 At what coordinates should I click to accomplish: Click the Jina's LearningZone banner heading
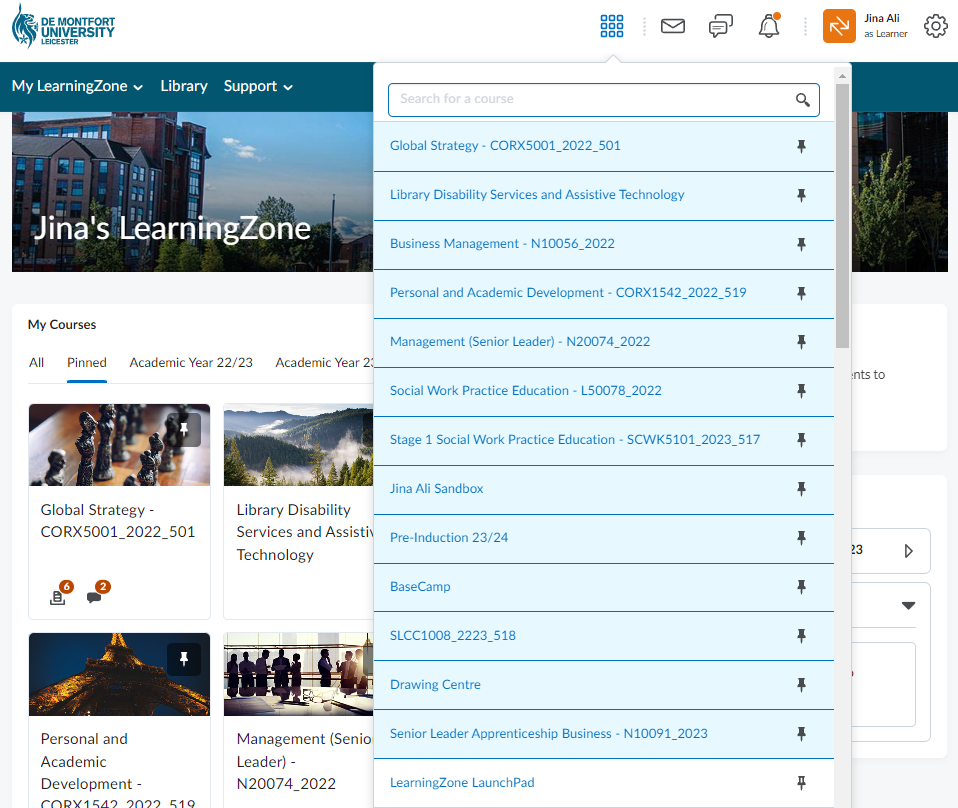click(x=172, y=229)
